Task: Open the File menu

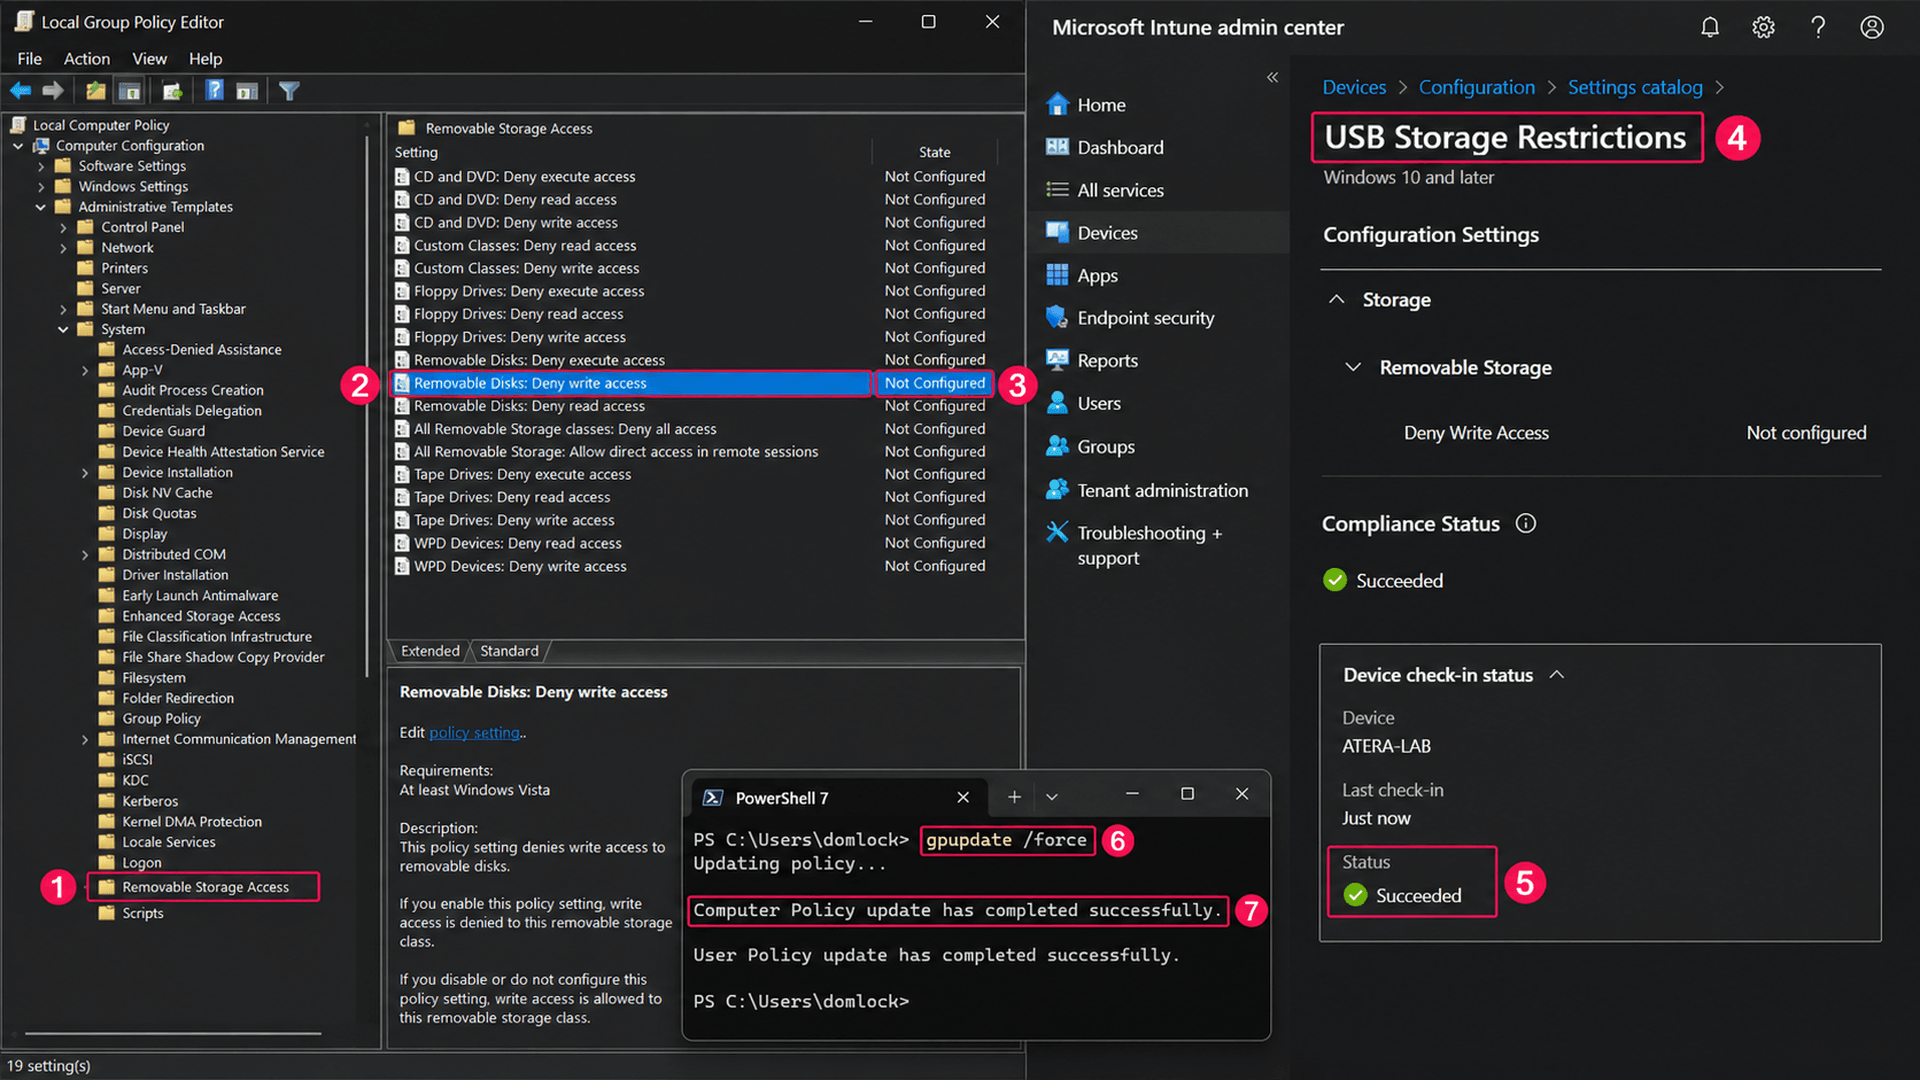Action: tap(30, 59)
